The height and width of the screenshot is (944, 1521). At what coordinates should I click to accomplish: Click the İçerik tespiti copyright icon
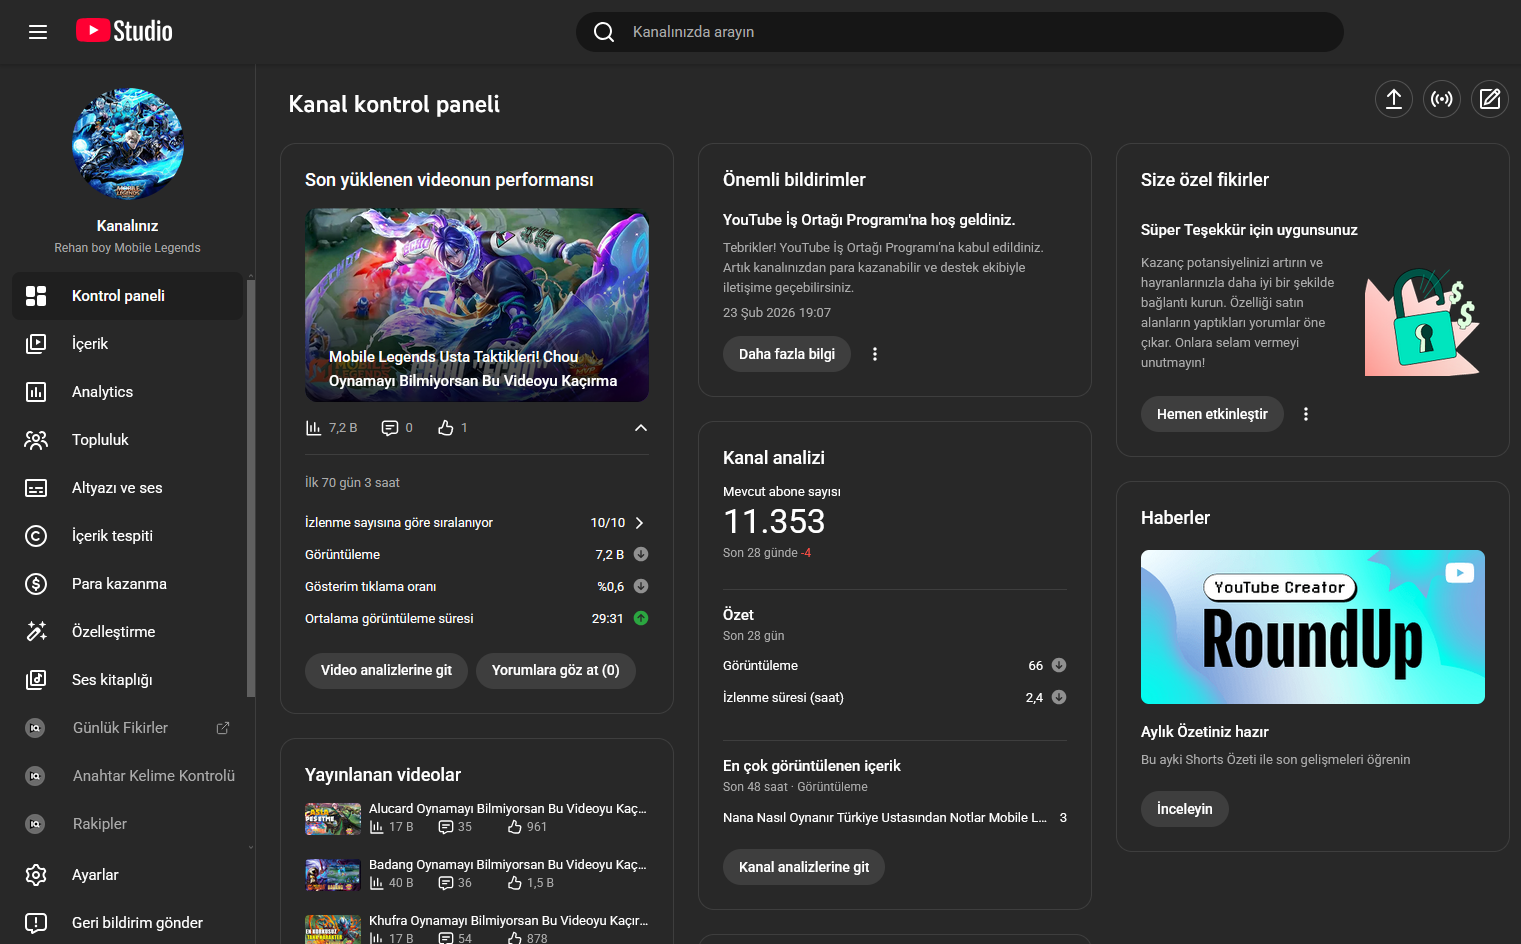[36, 536]
